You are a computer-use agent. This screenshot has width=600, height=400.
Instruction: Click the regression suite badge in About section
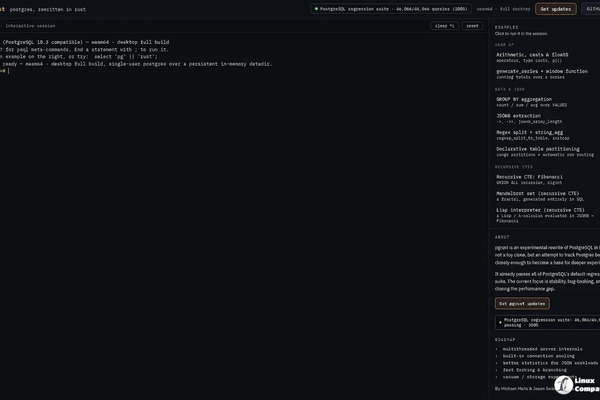click(x=548, y=322)
